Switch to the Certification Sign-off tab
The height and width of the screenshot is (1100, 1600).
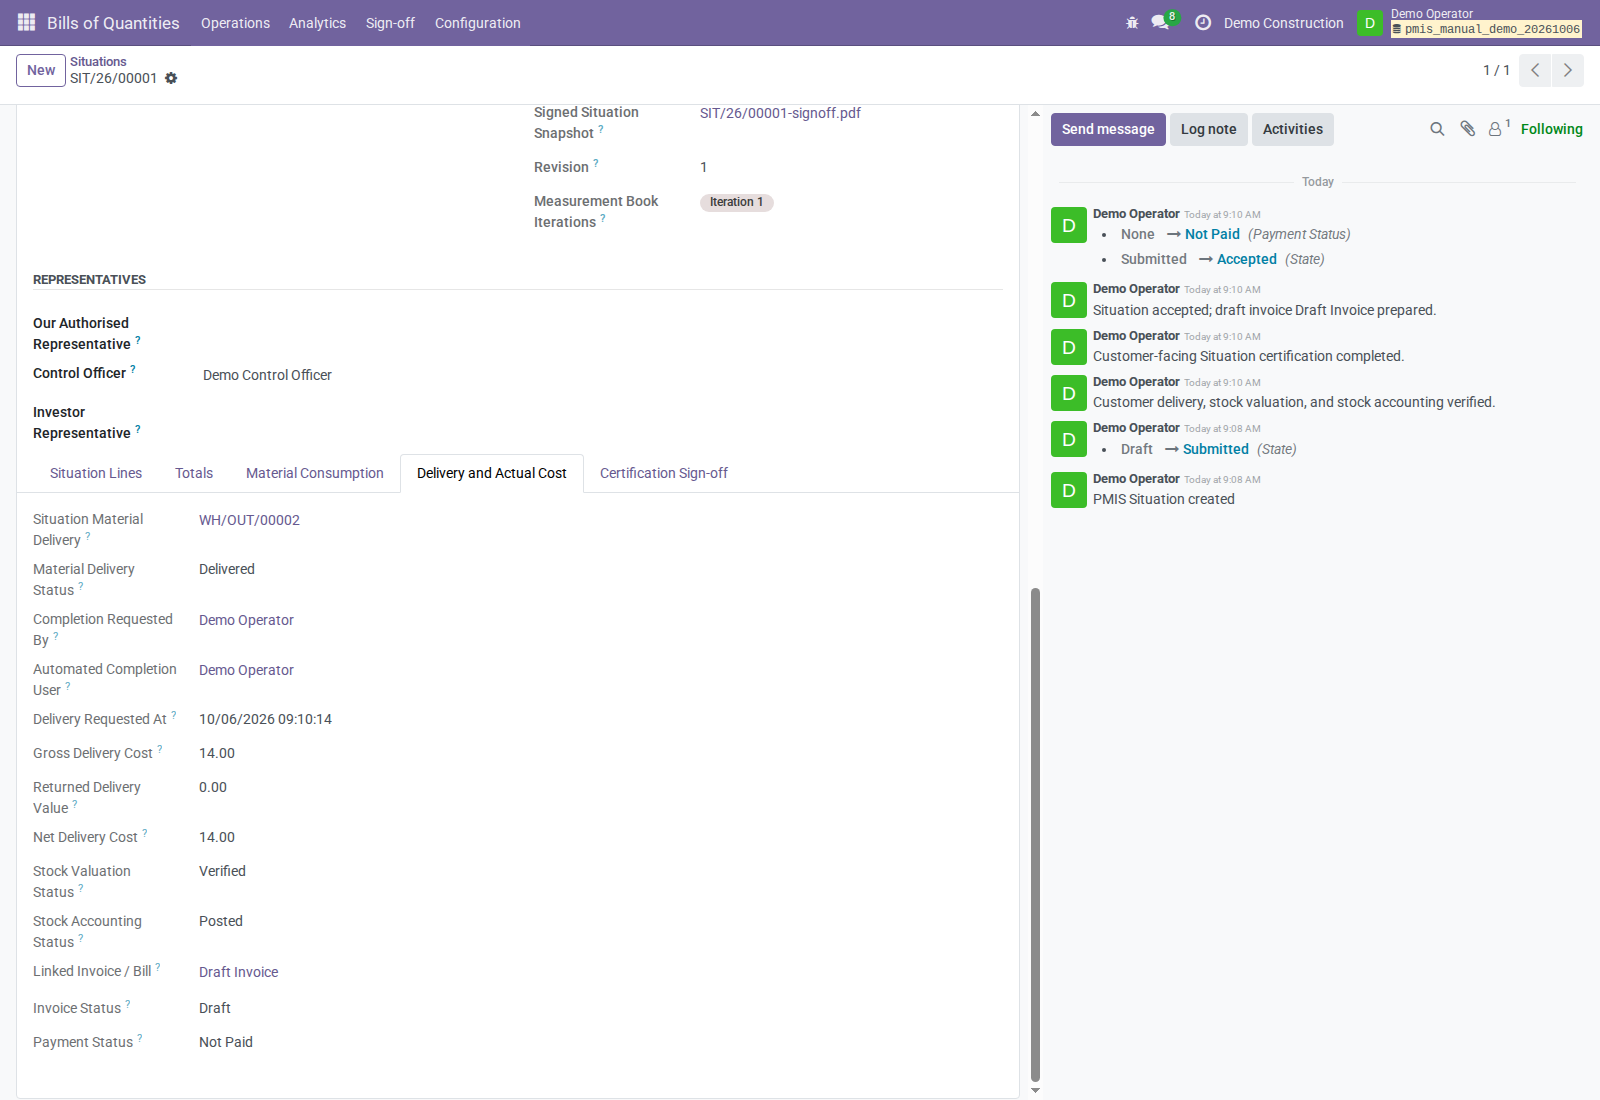click(x=664, y=473)
